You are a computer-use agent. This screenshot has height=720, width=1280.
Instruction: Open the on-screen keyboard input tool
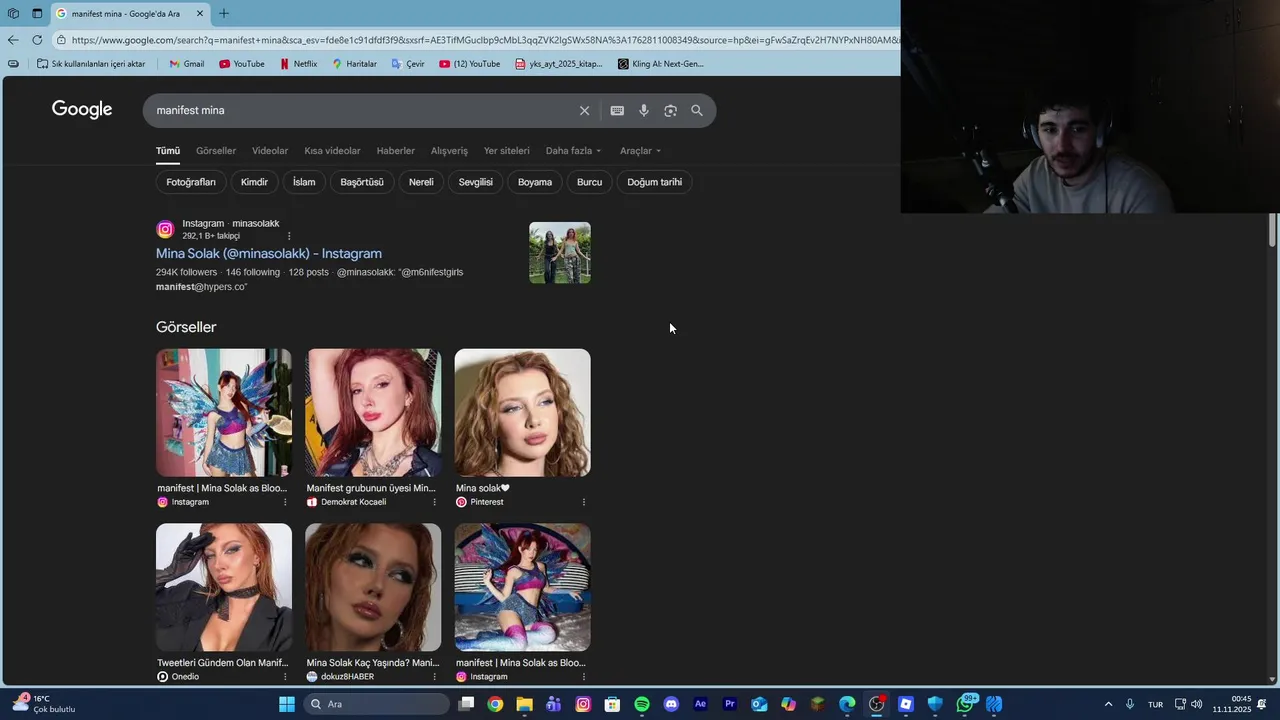617,111
